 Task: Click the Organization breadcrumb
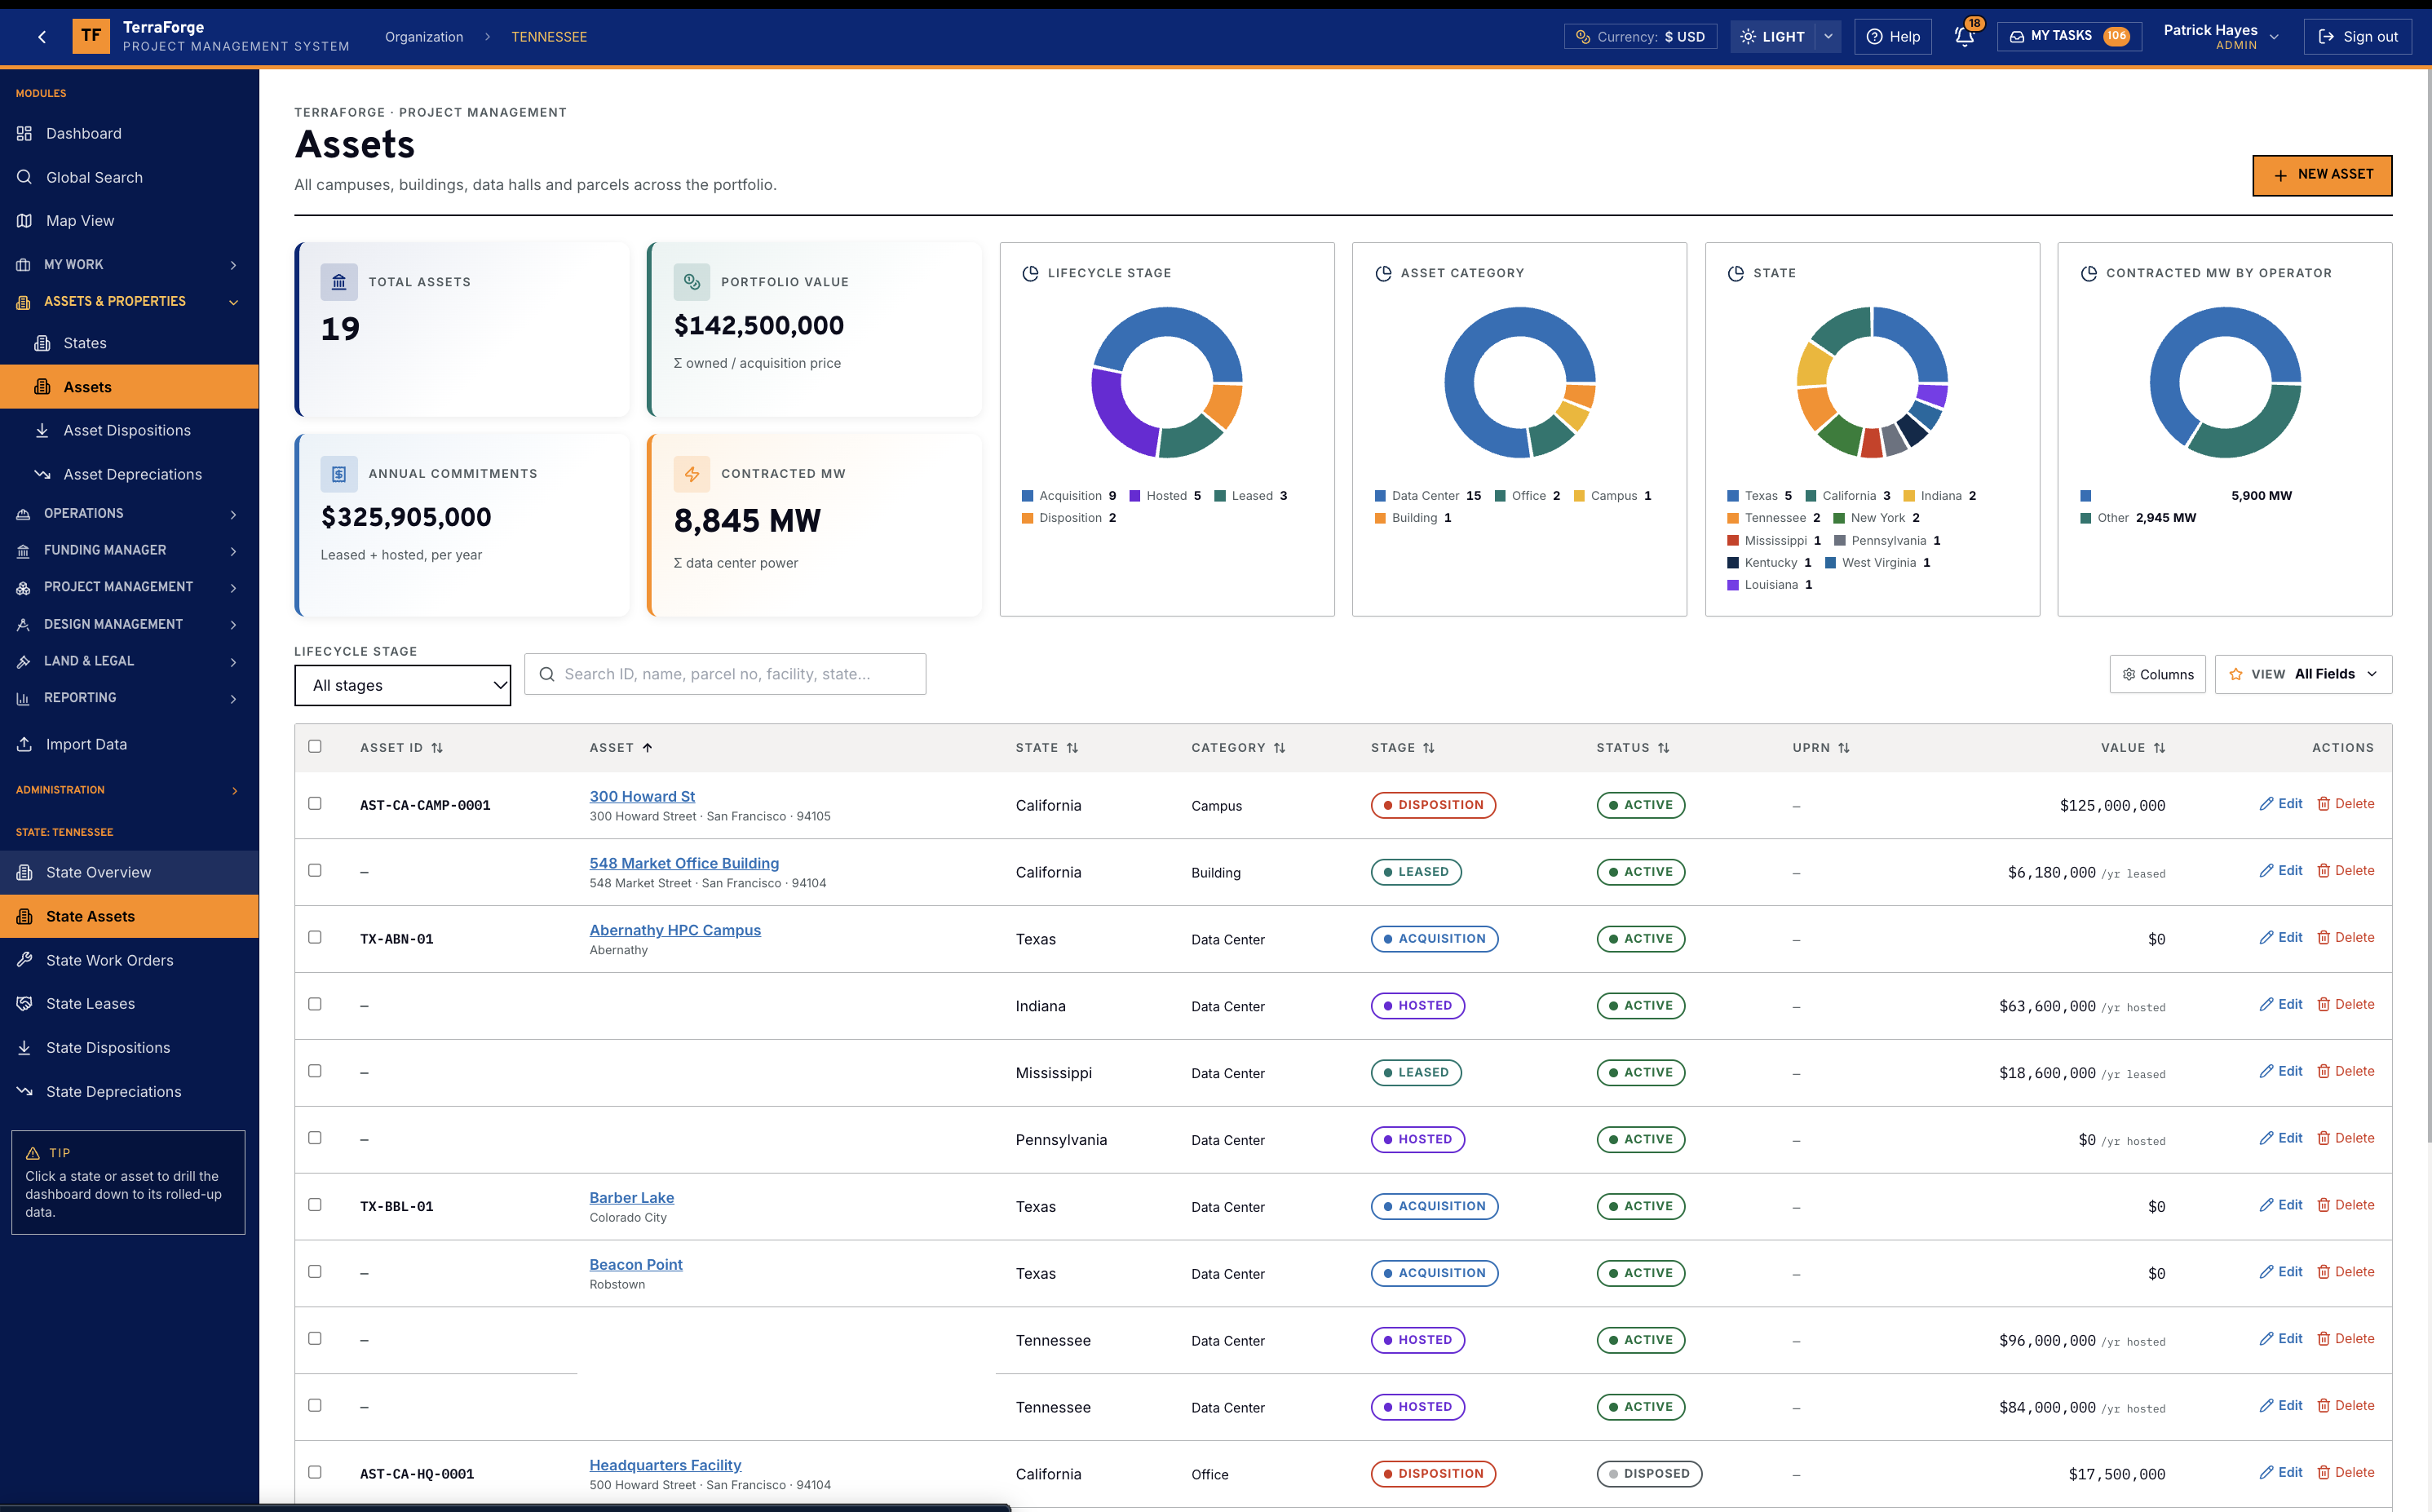pos(424,37)
